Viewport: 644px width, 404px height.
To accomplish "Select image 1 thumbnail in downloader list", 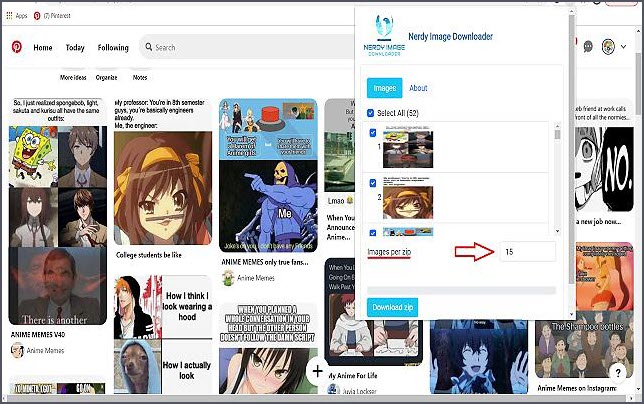I will tap(408, 147).
